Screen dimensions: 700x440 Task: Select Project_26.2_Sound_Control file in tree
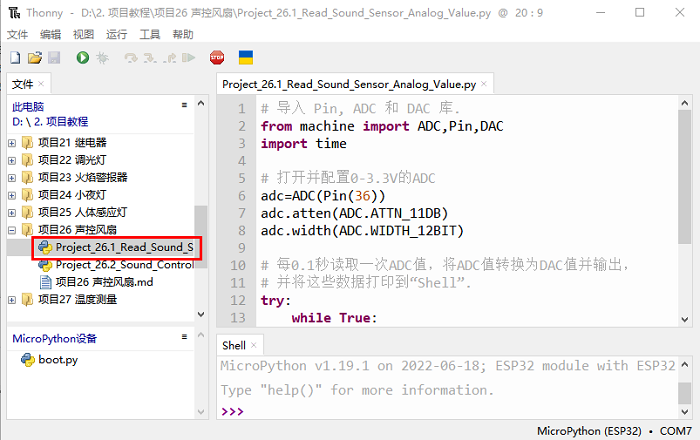point(123,265)
